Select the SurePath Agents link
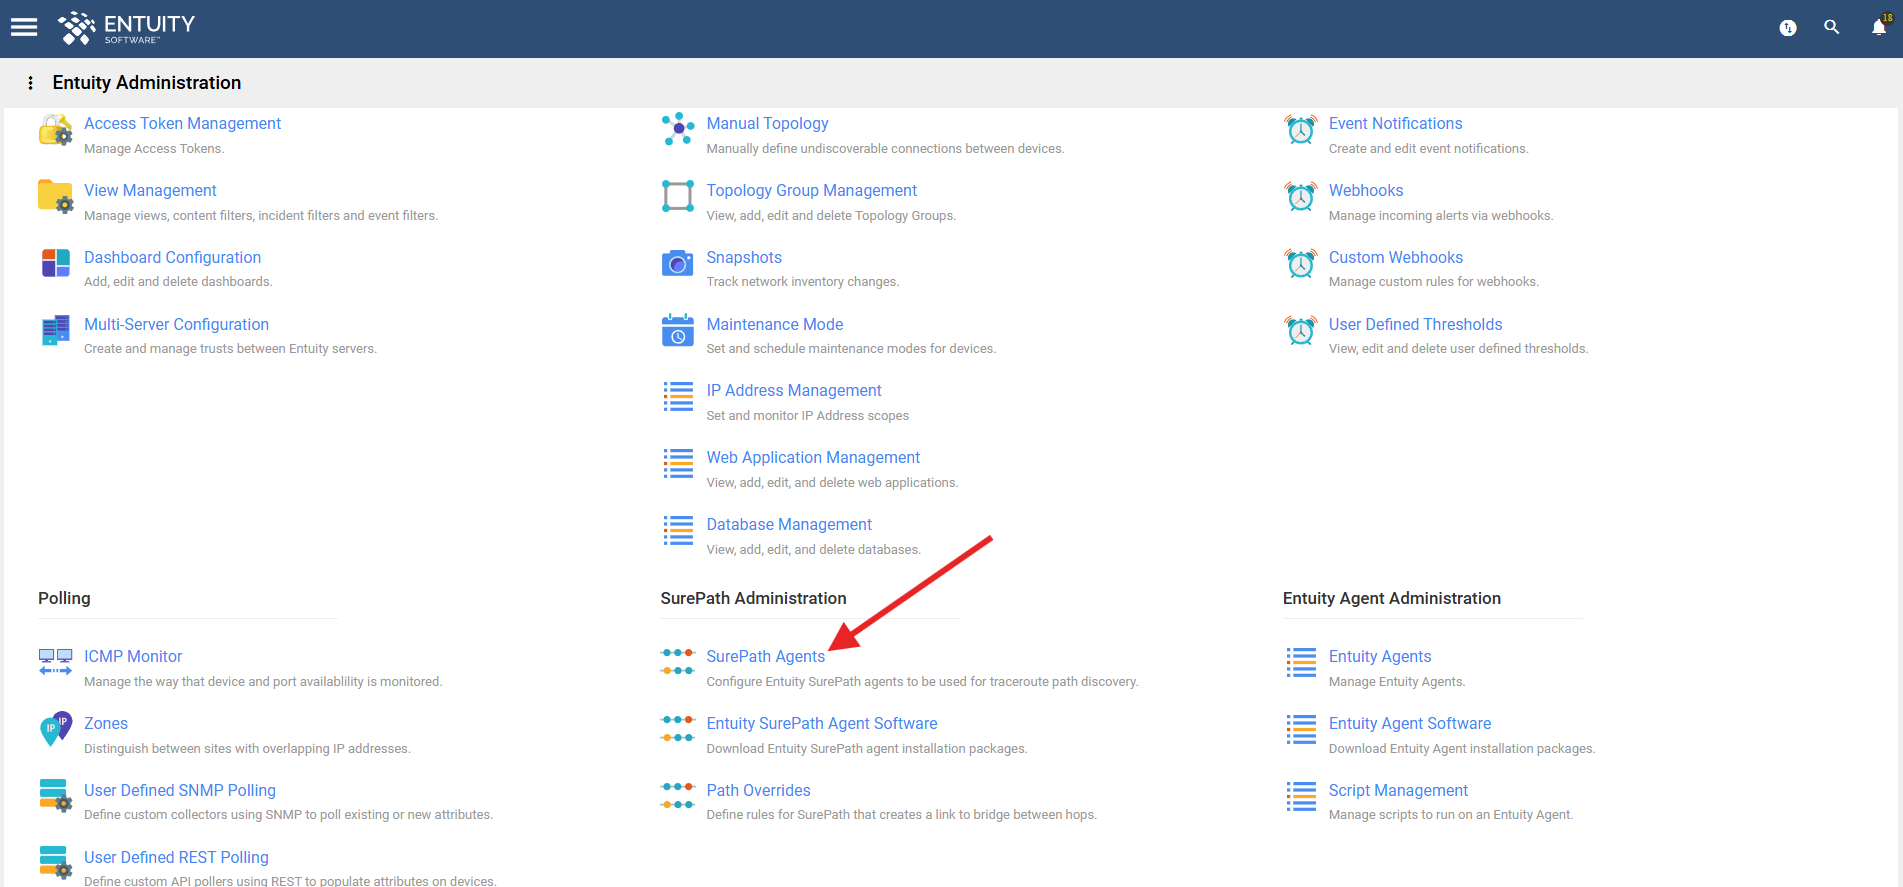1903x887 pixels. pos(766,656)
